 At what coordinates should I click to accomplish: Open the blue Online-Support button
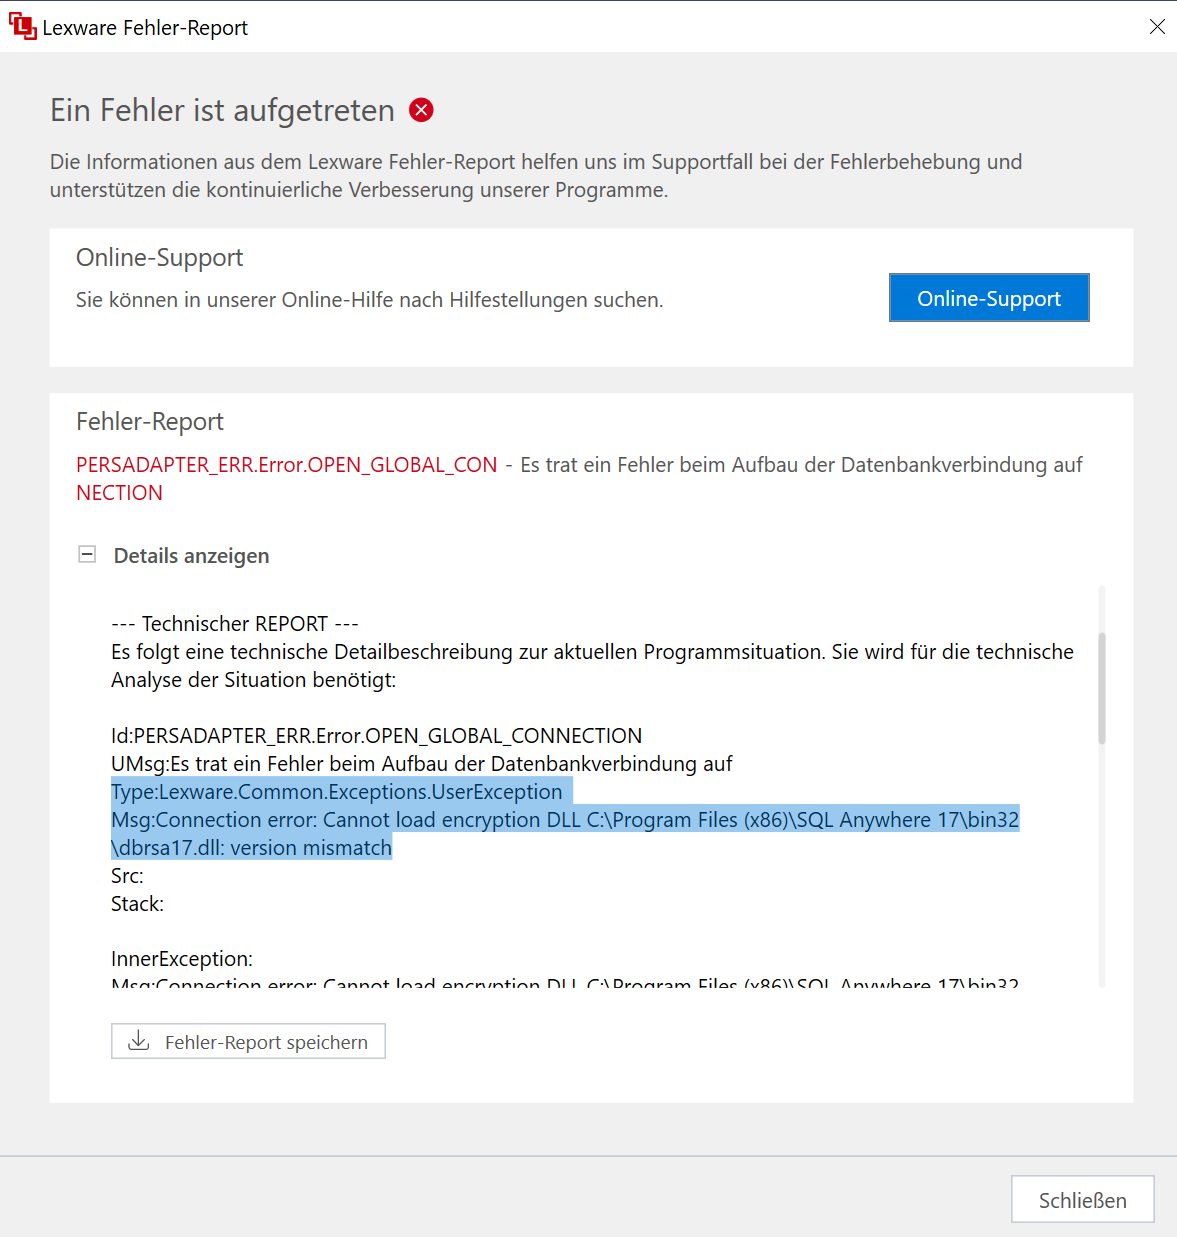pyautogui.click(x=988, y=298)
